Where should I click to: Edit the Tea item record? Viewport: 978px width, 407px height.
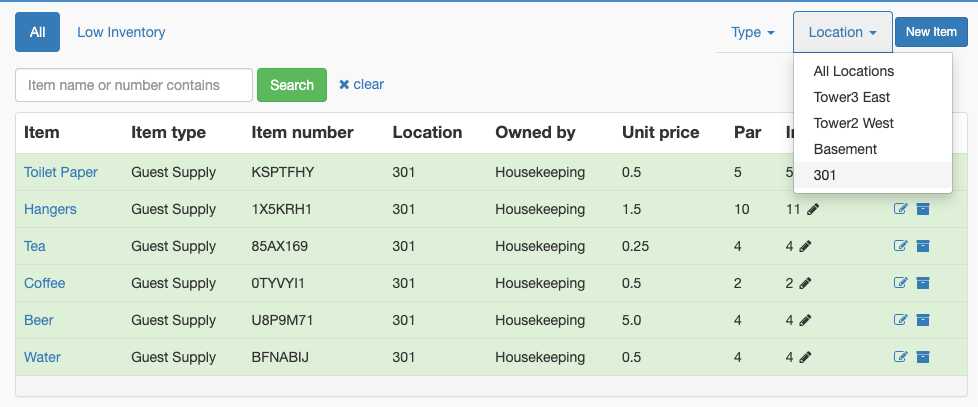900,246
